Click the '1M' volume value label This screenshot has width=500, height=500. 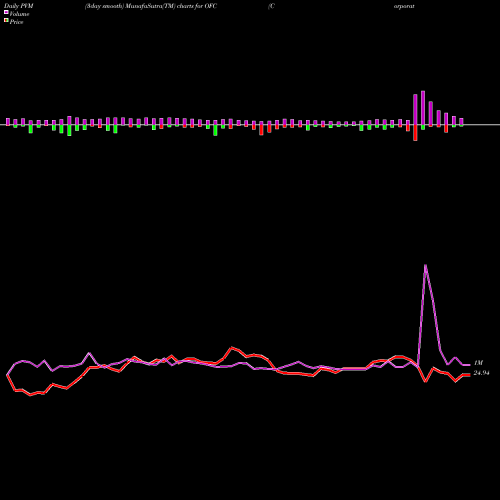[x=478, y=363]
